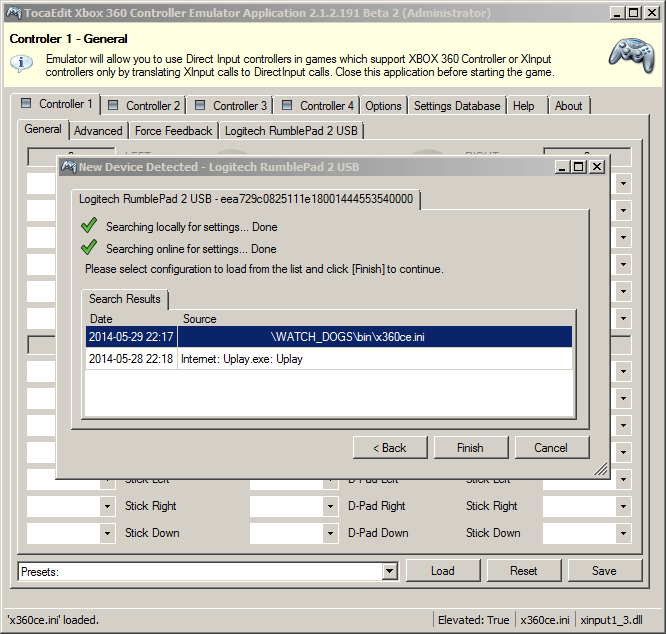Open the About tab

pyautogui.click(x=568, y=106)
